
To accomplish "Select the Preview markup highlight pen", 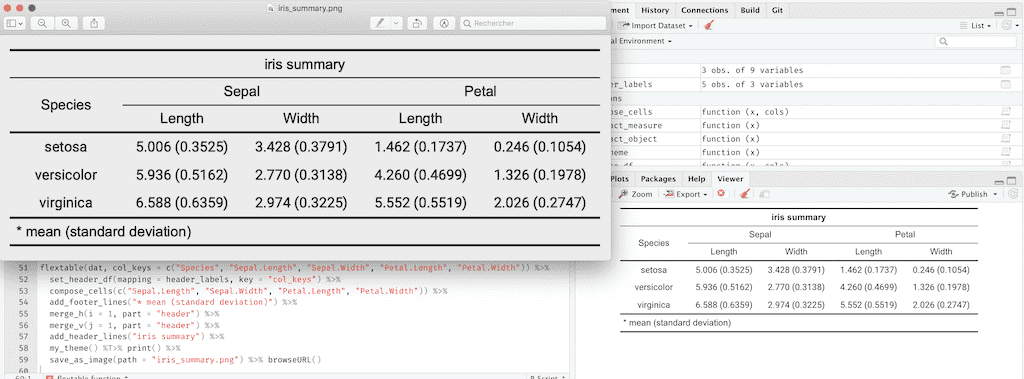I will coord(380,23).
